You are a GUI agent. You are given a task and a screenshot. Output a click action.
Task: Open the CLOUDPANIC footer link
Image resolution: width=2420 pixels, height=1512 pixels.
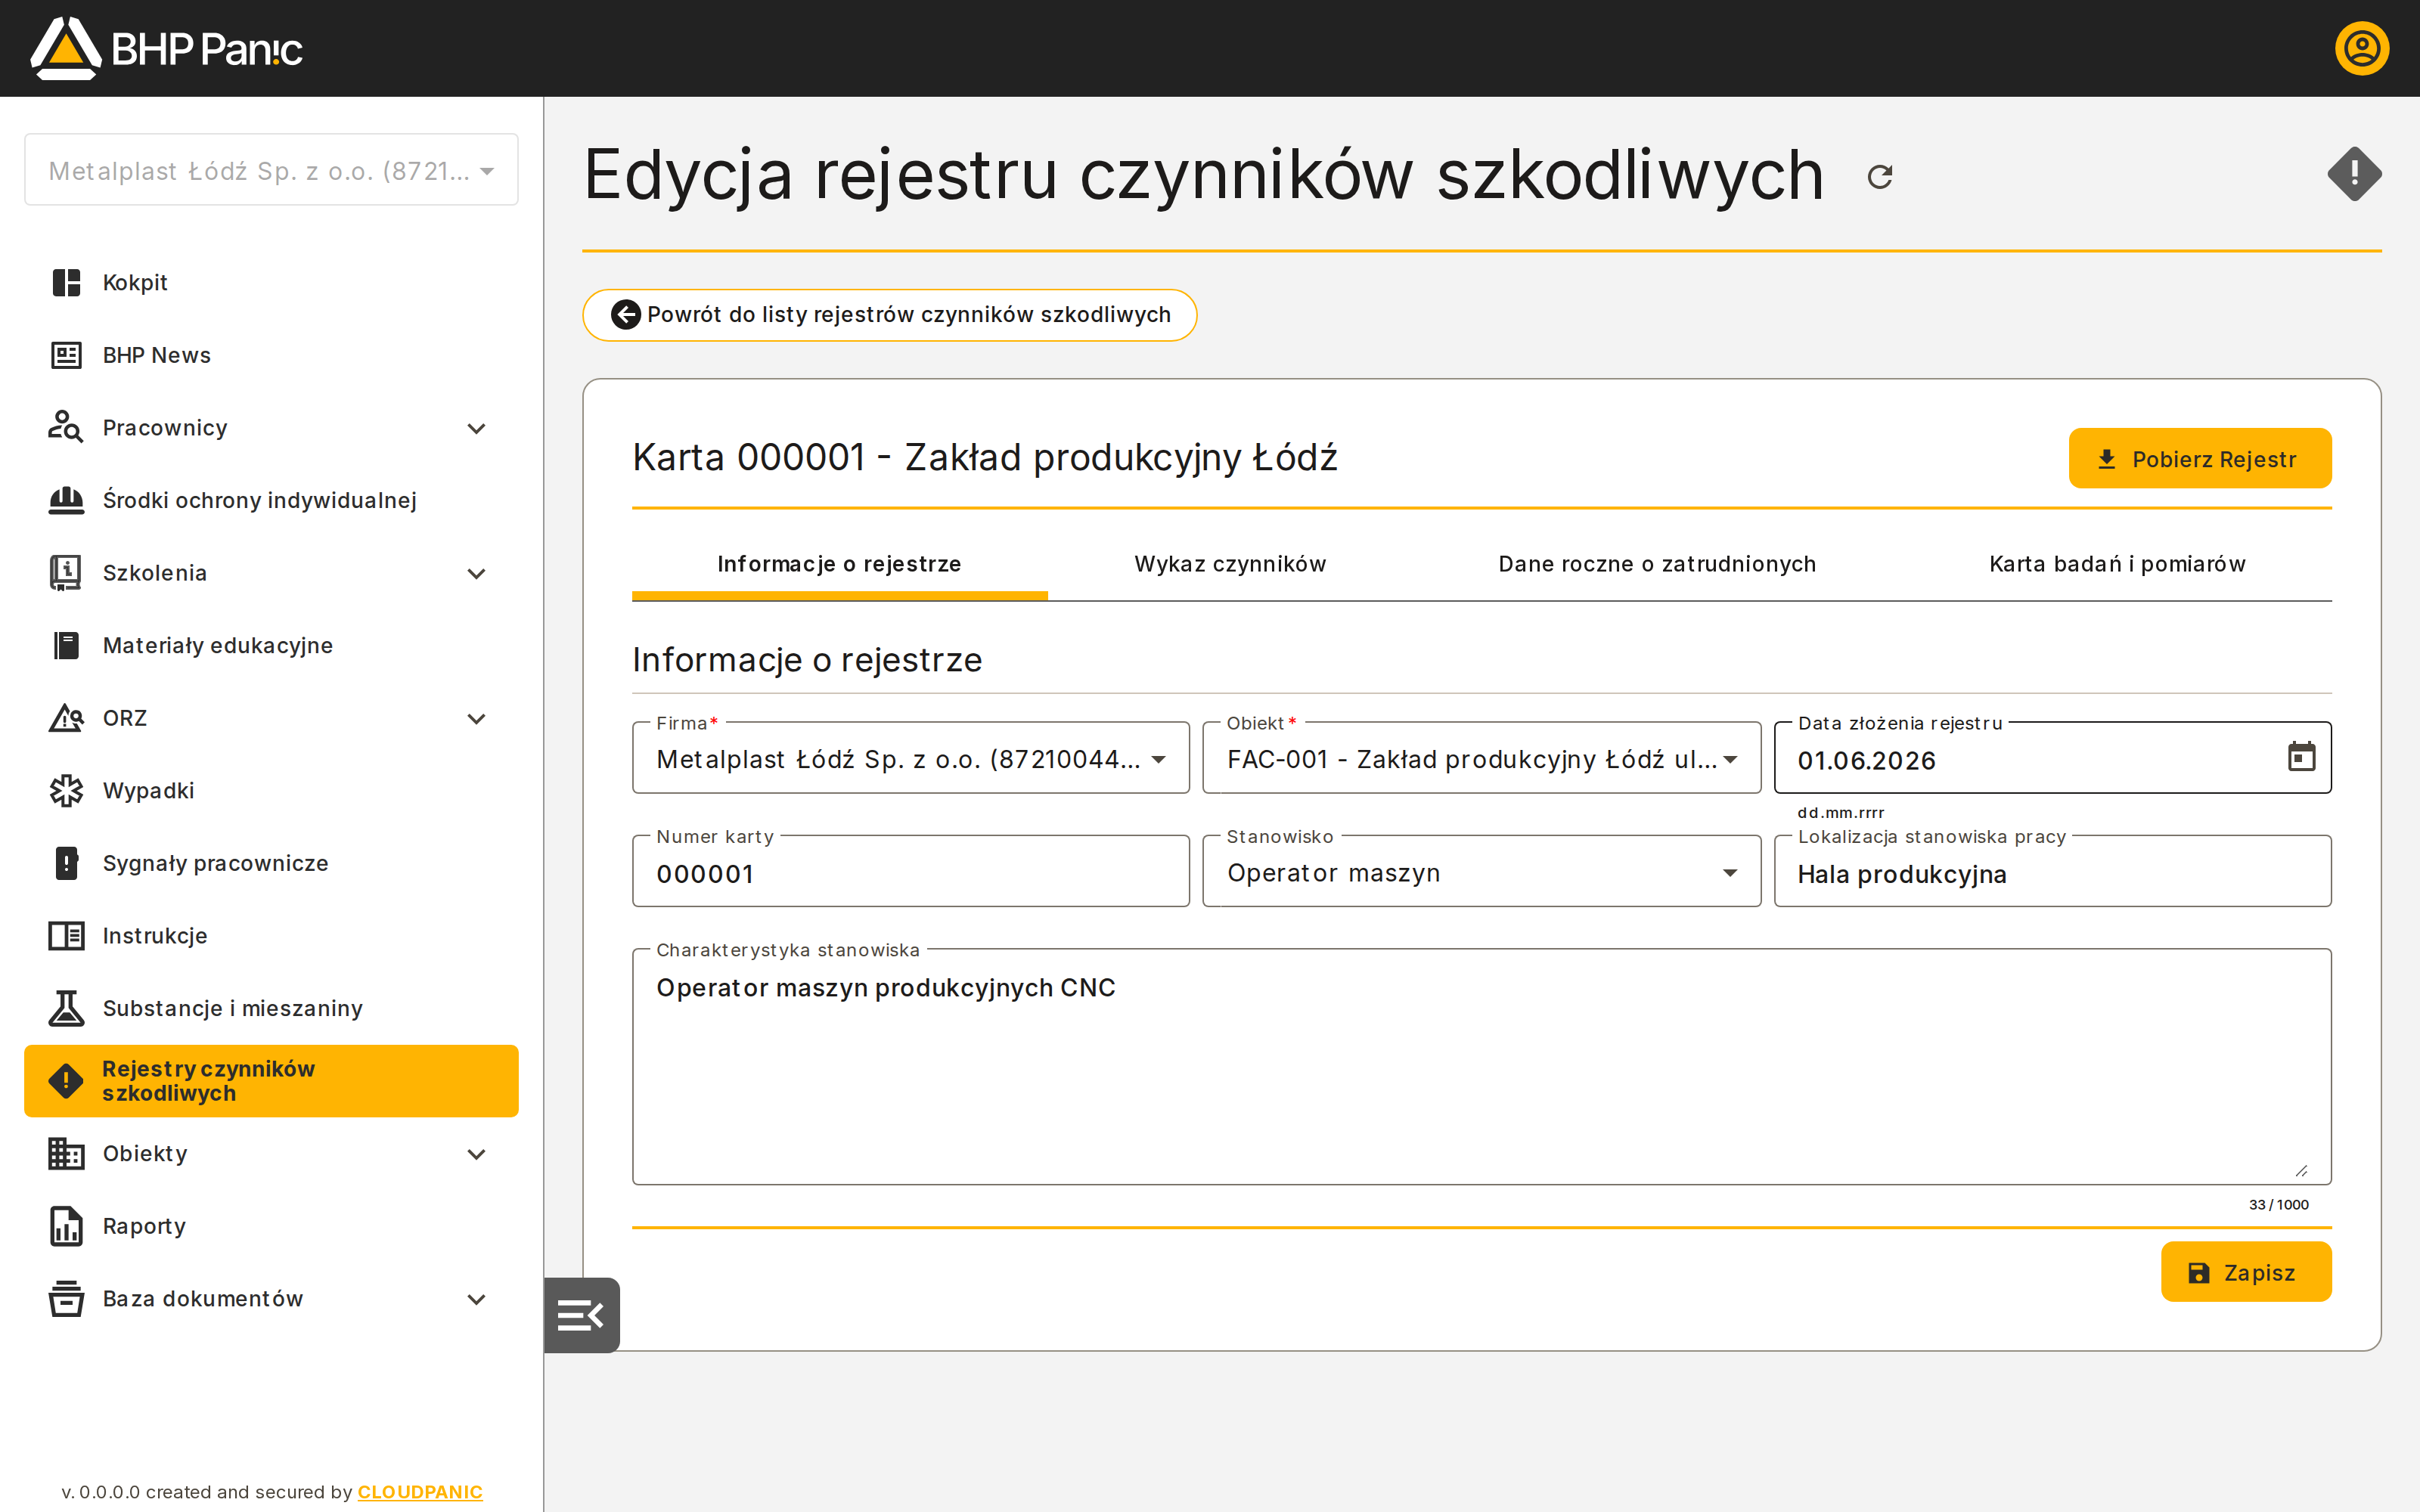(420, 1491)
